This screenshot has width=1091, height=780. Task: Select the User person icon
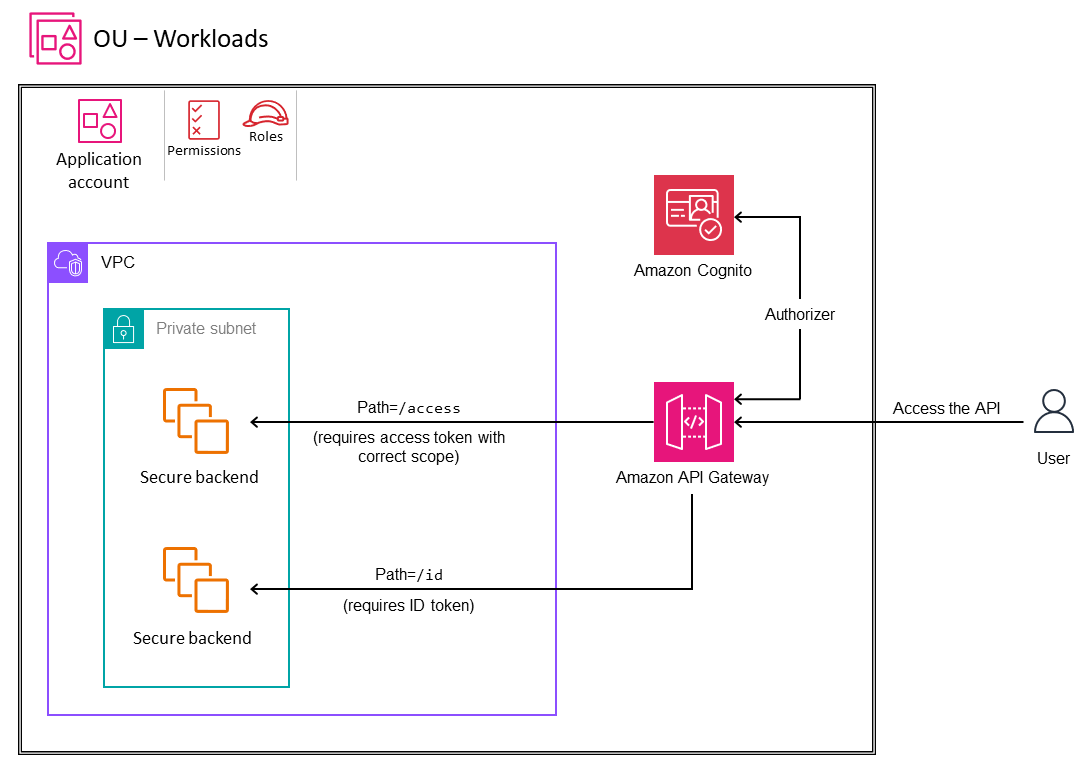coord(1053,412)
